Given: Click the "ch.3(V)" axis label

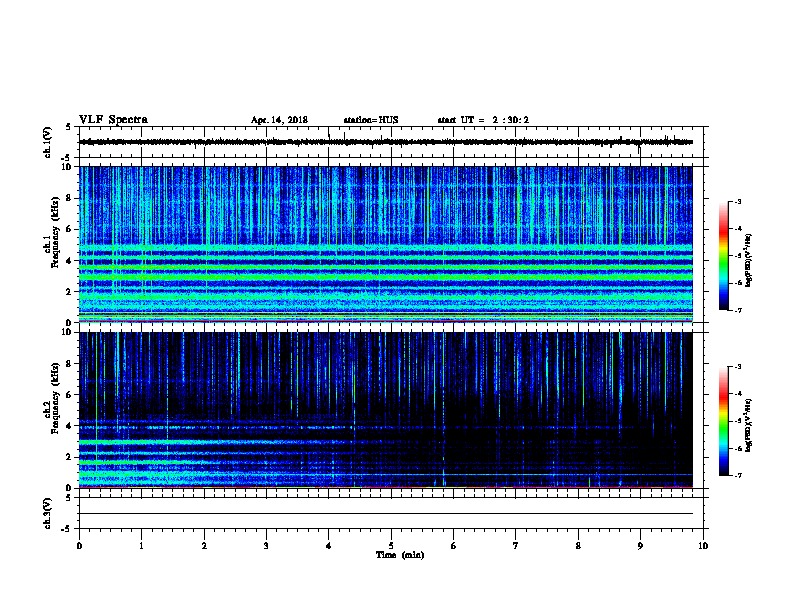Looking at the screenshot, I should (x=47, y=513).
